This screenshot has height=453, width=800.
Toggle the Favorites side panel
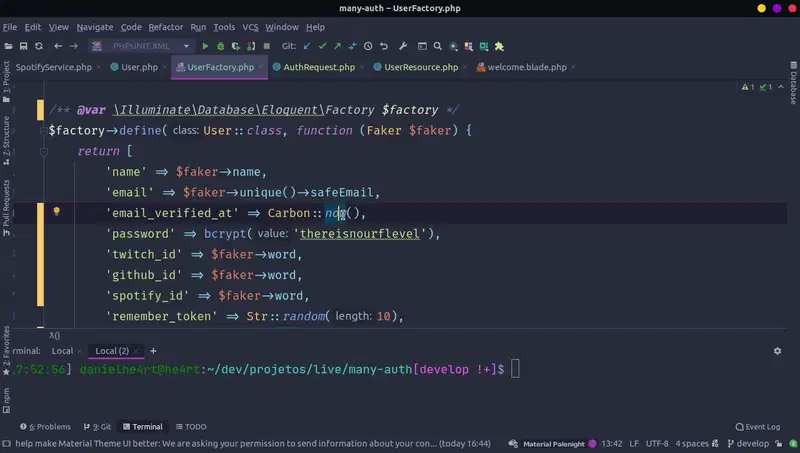(x=6, y=350)
